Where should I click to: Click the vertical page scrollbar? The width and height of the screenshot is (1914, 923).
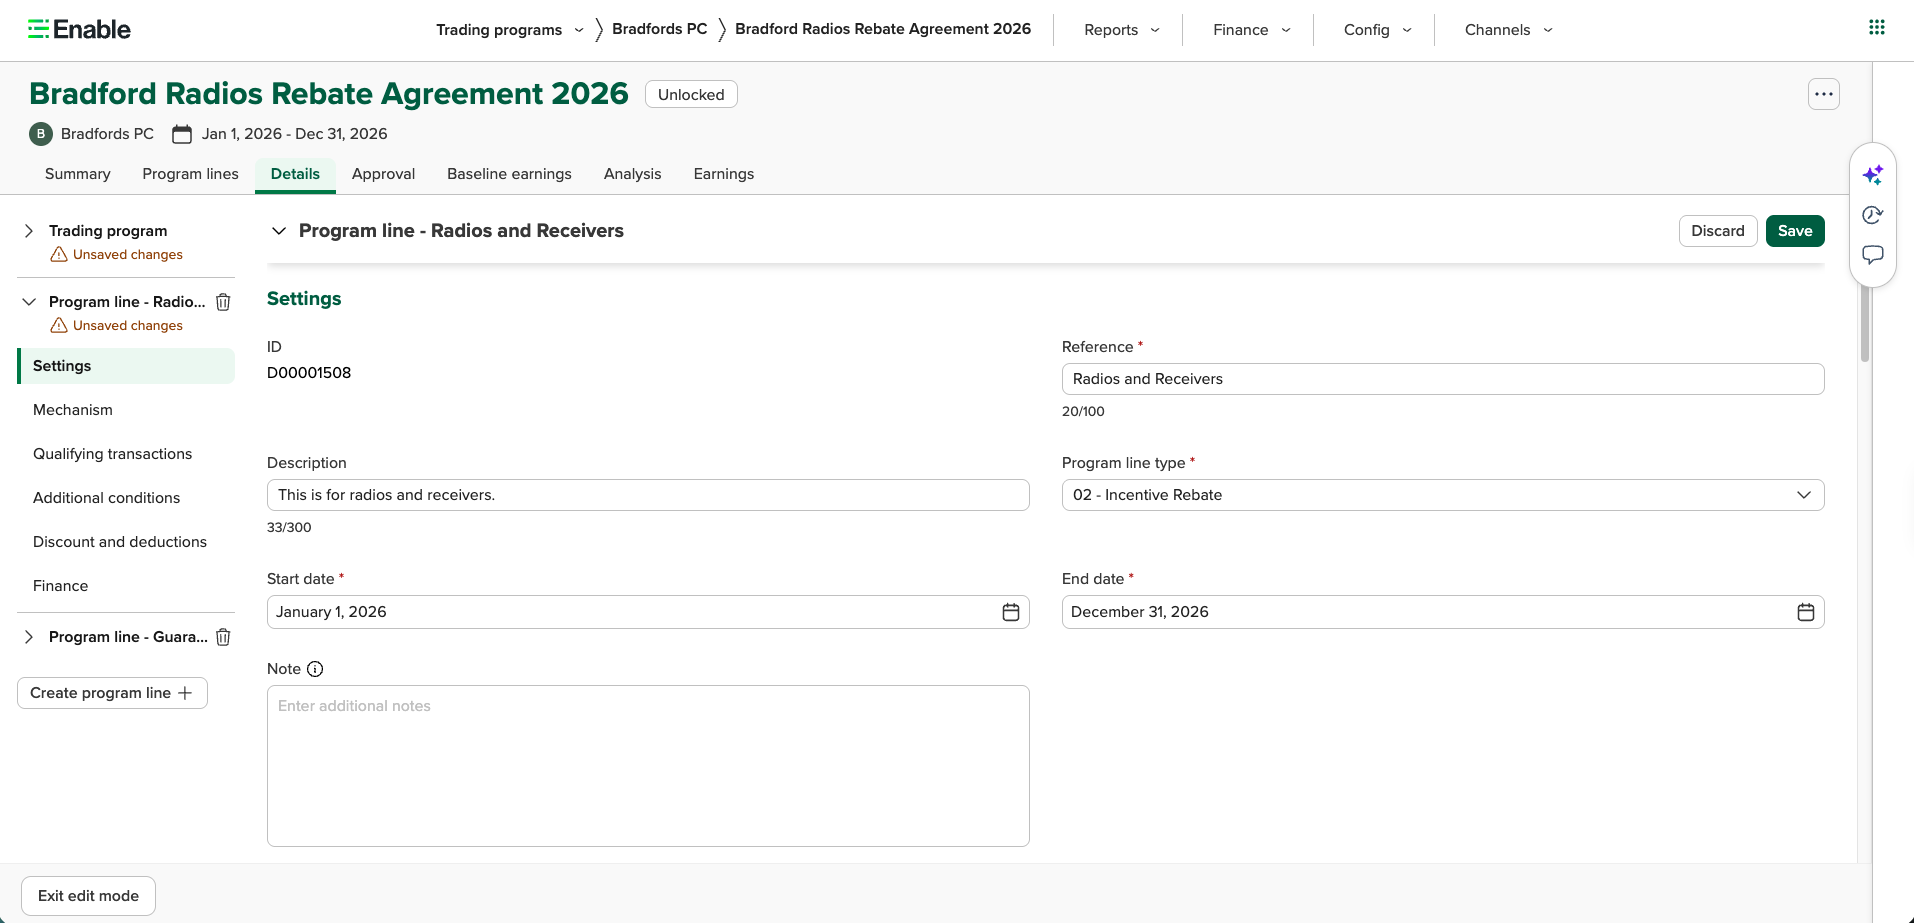[x=1865, y=320]
